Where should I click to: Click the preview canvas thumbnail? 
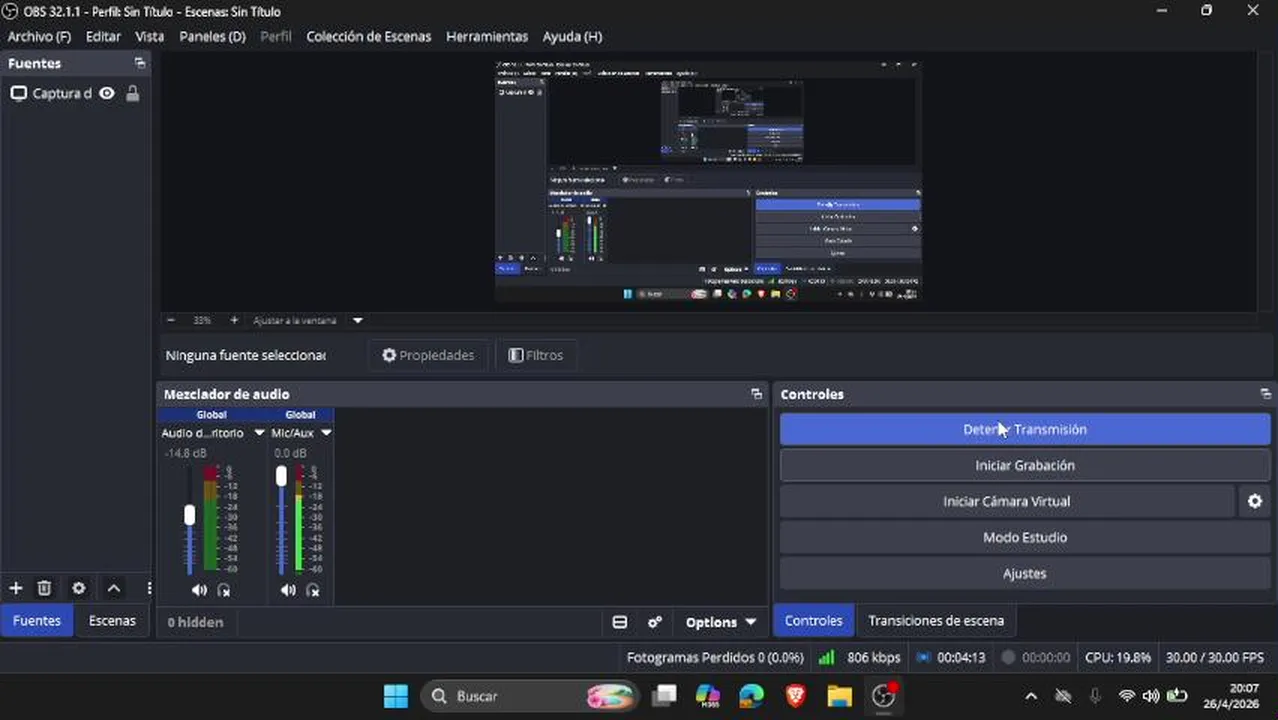[x=708, y=180]
